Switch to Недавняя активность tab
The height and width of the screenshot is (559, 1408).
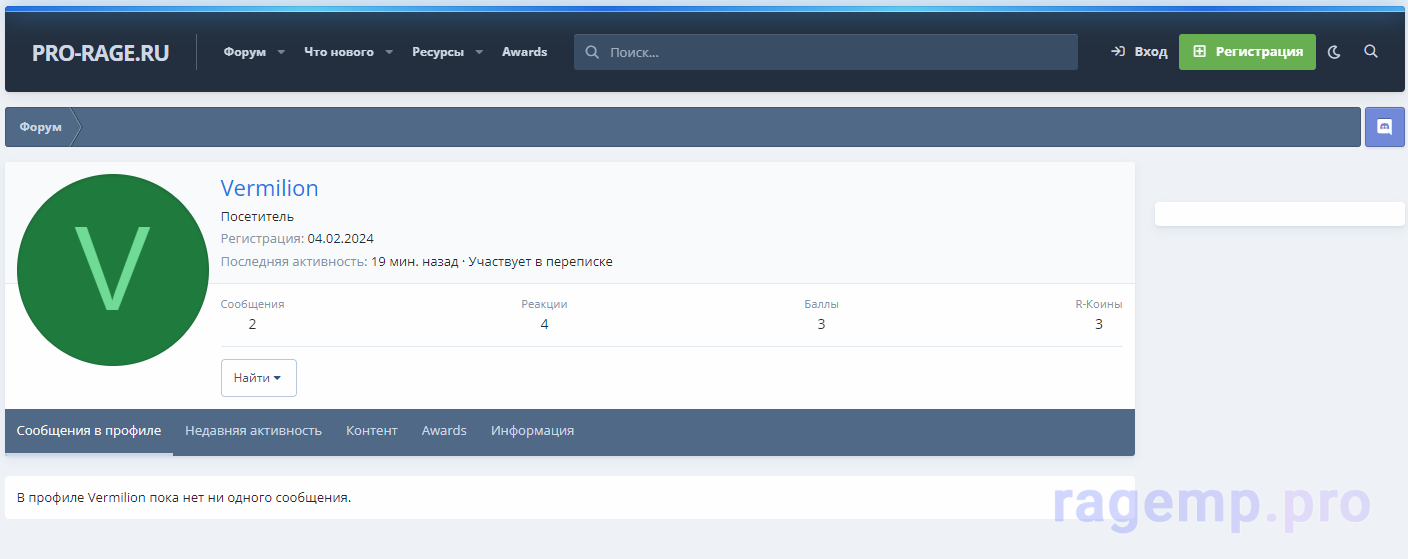253,431
